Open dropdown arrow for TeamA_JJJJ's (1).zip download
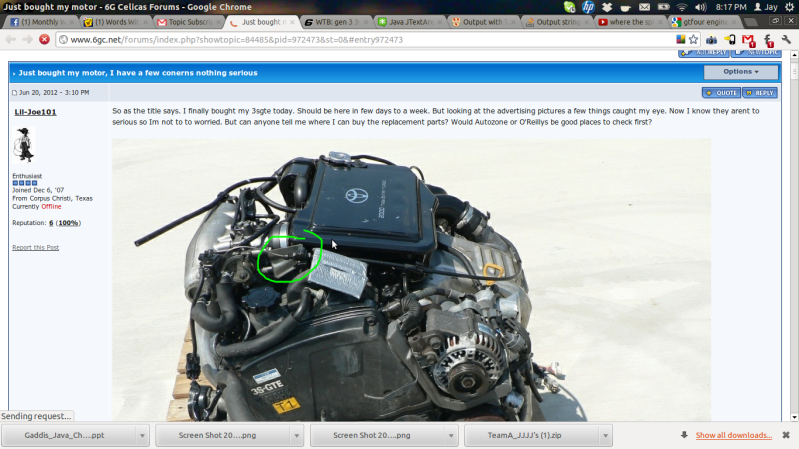Image resolution: width=799 pixels, height=449 pixels. point(605,436)
